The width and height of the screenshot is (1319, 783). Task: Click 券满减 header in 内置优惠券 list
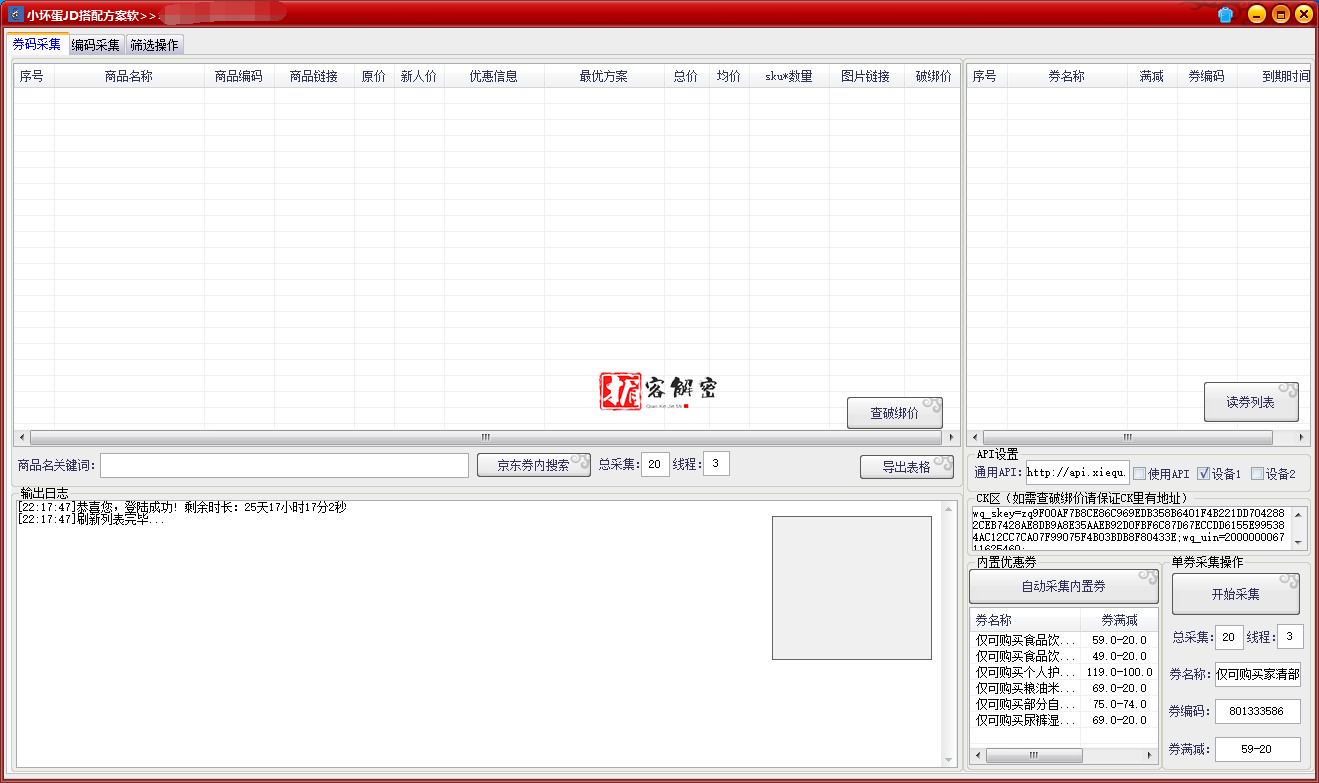click(1119, 620)
